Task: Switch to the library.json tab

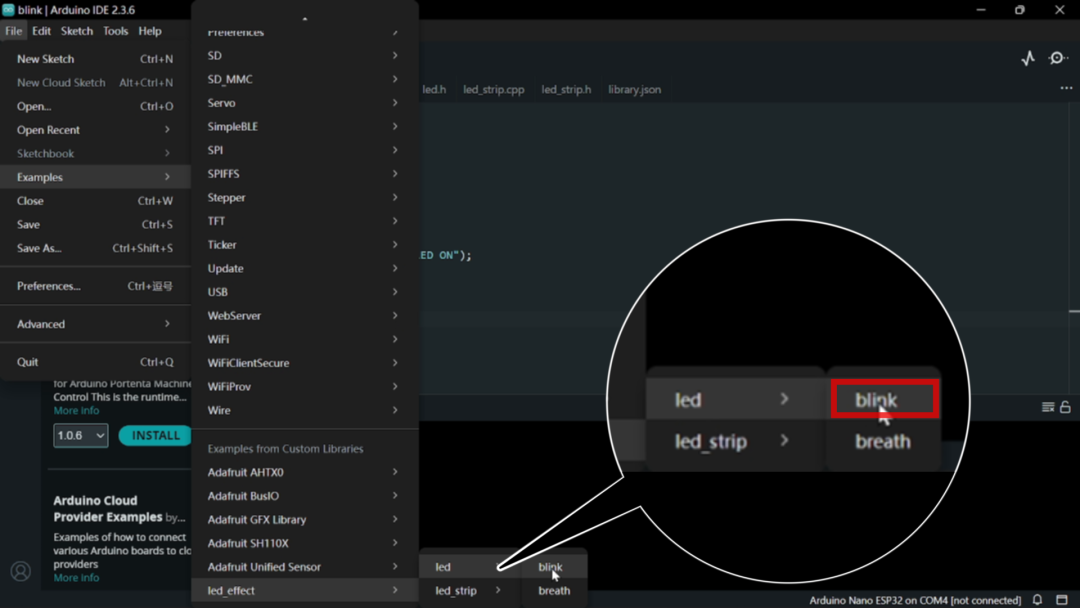Action: tap(634, 90)
